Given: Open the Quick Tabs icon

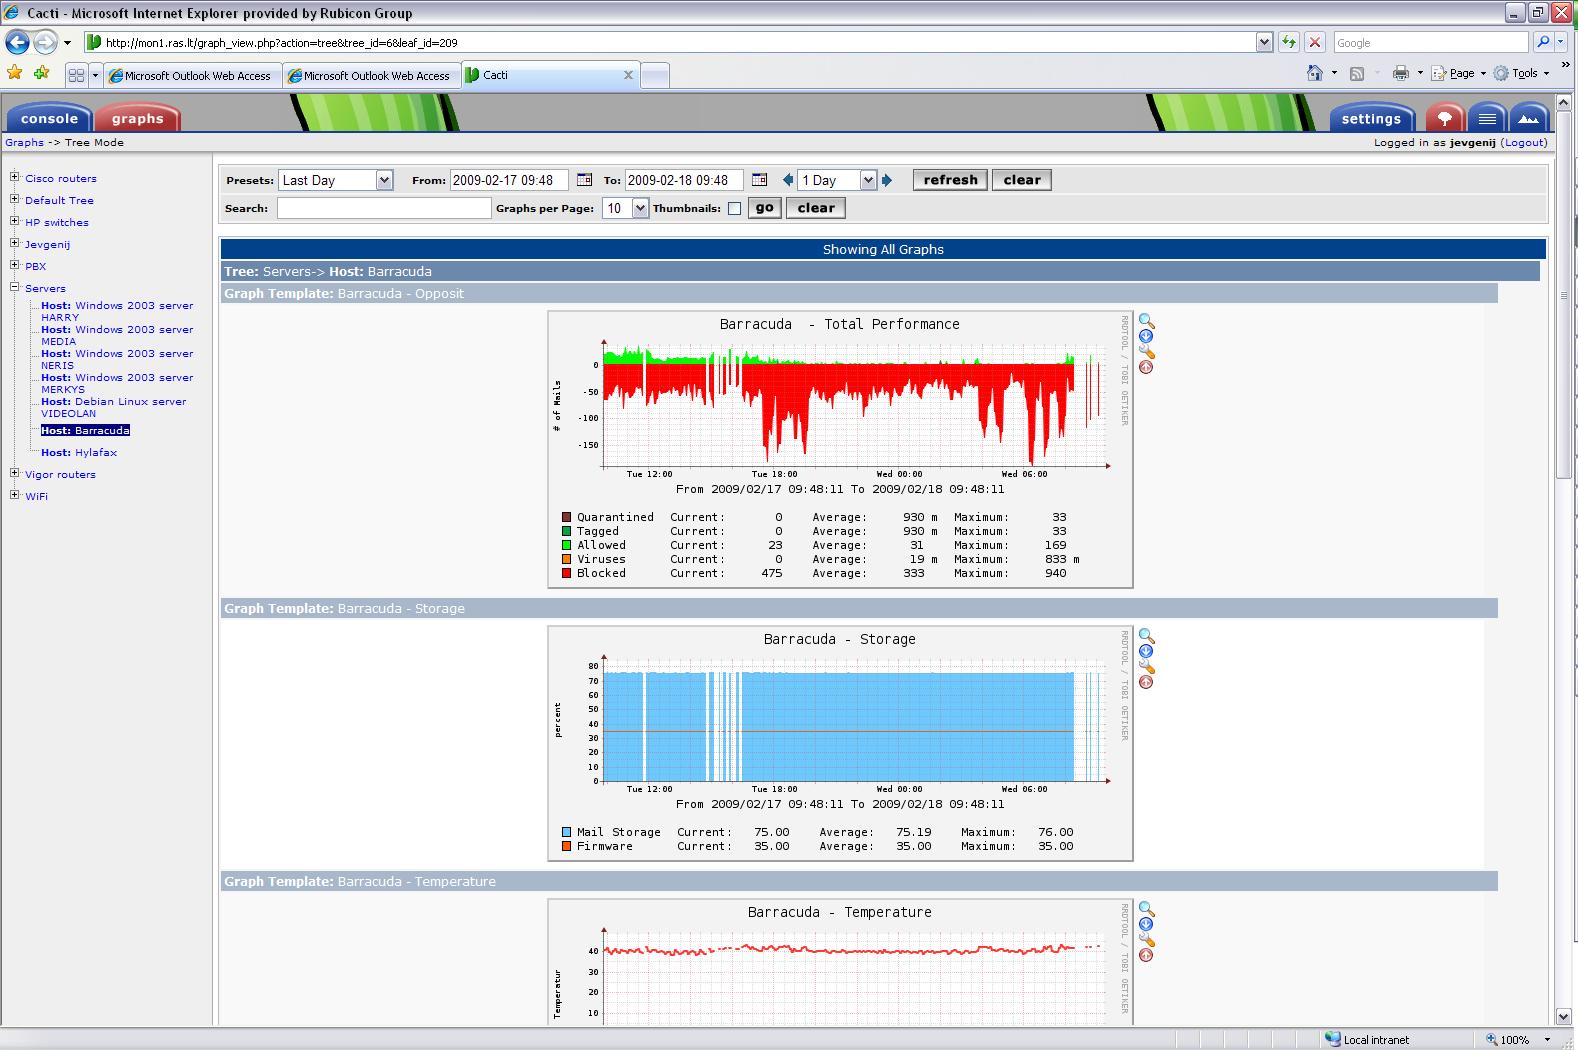Looking at the screenshot, I should tap(76, 75).
